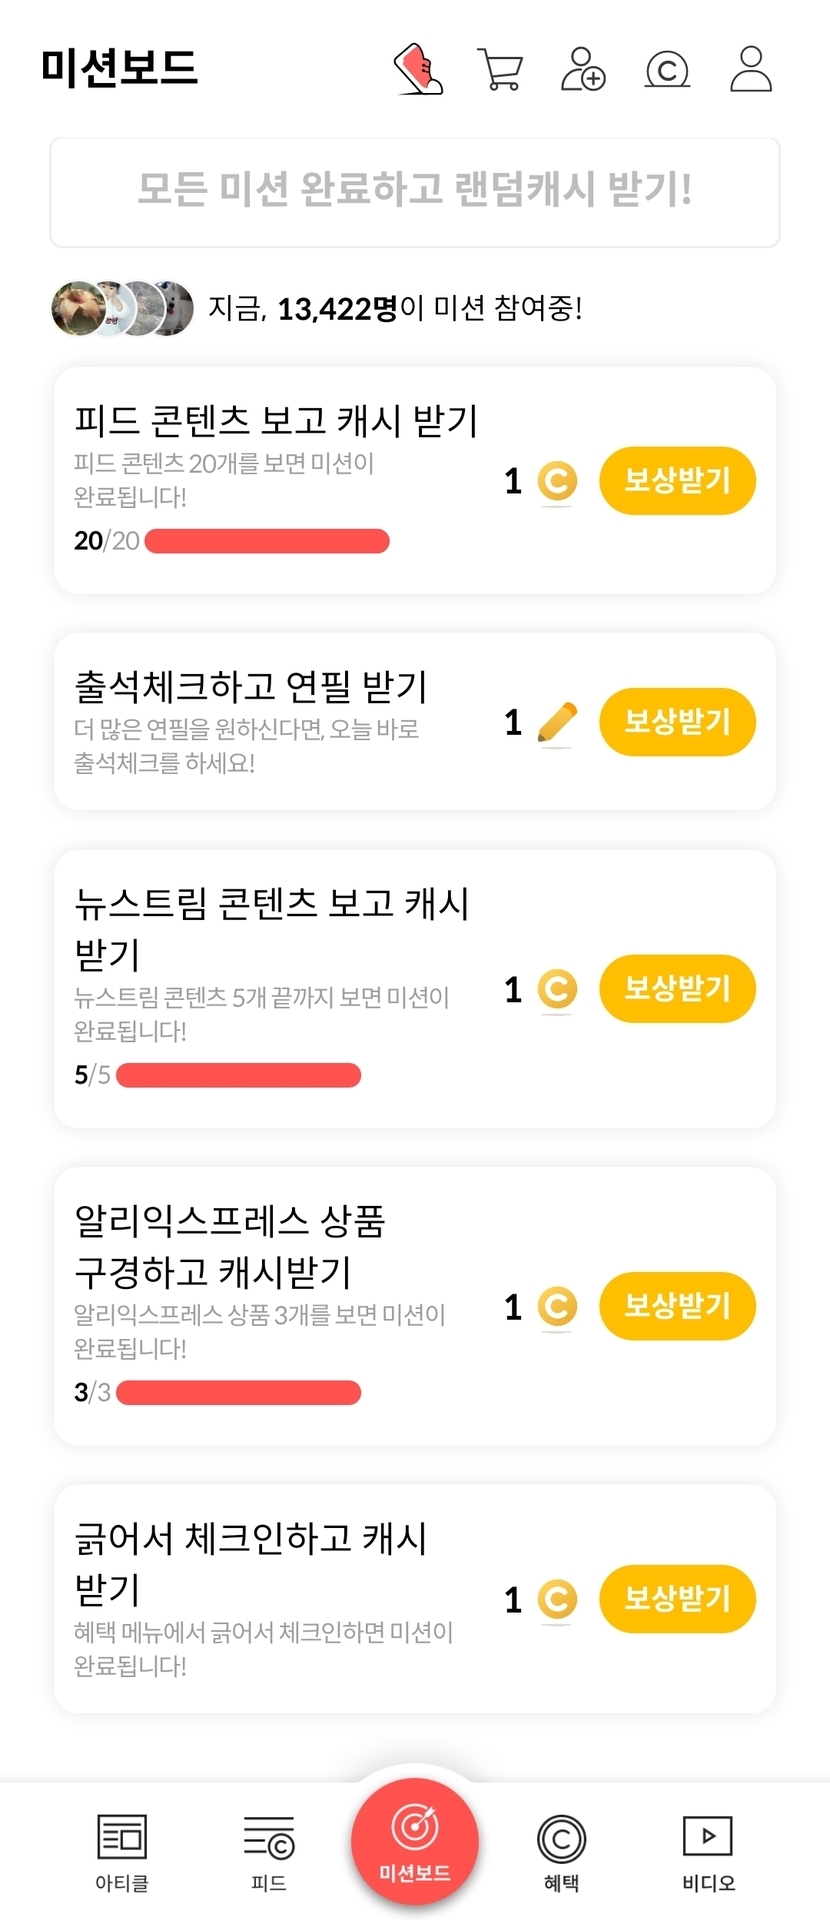Tap the pencil reward icon

[557, 723]
